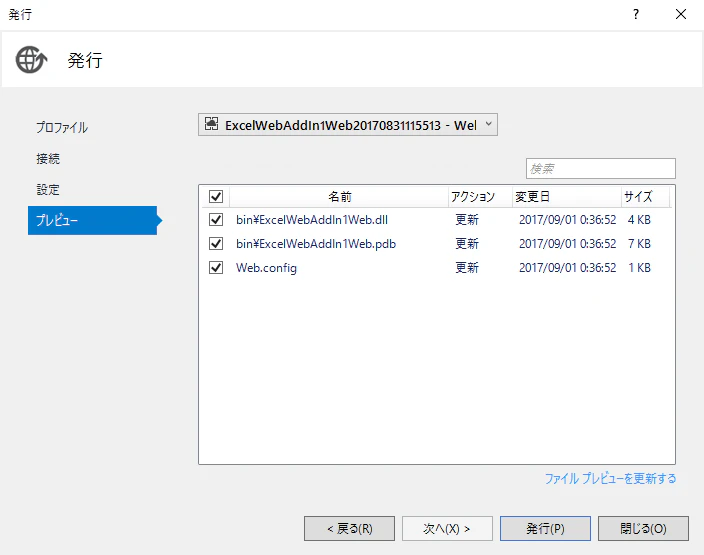Switch to 設定 tab
The height and width of the screenshot is (555, 704).
pyautogui.click(x=48, y=189)
